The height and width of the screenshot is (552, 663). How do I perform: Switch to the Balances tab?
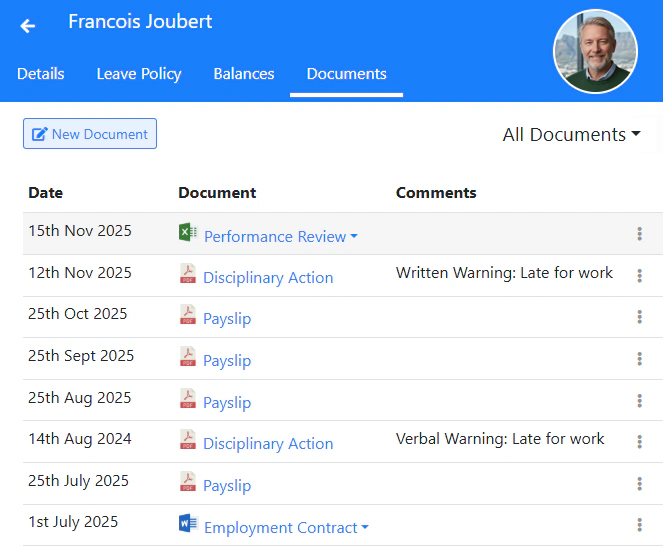coord(244,74)
